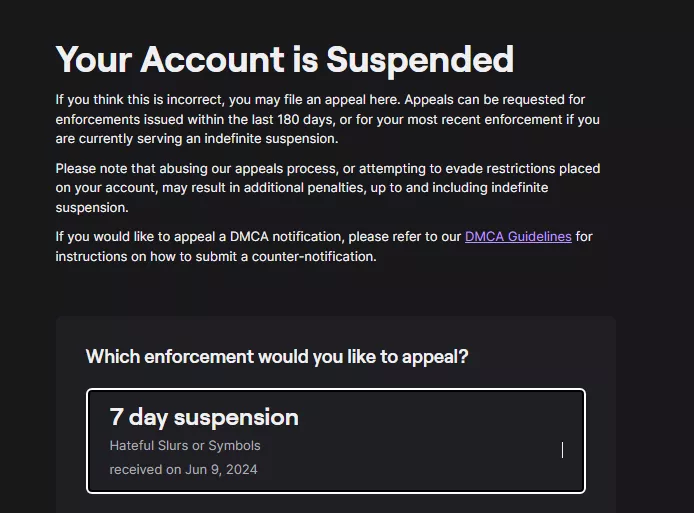Open the DMCA Guidelines link
The image size is (694, 513).
point(518,237)
